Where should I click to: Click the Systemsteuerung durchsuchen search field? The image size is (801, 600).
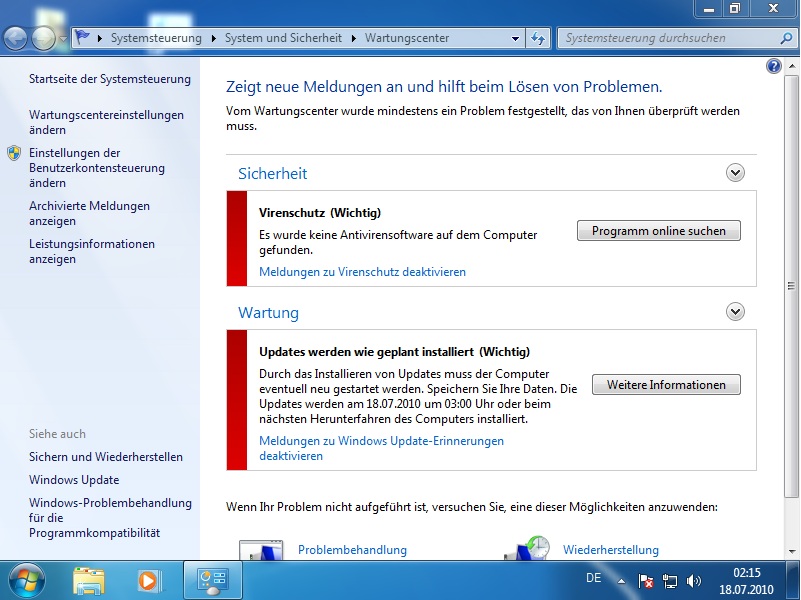point(665,38)
